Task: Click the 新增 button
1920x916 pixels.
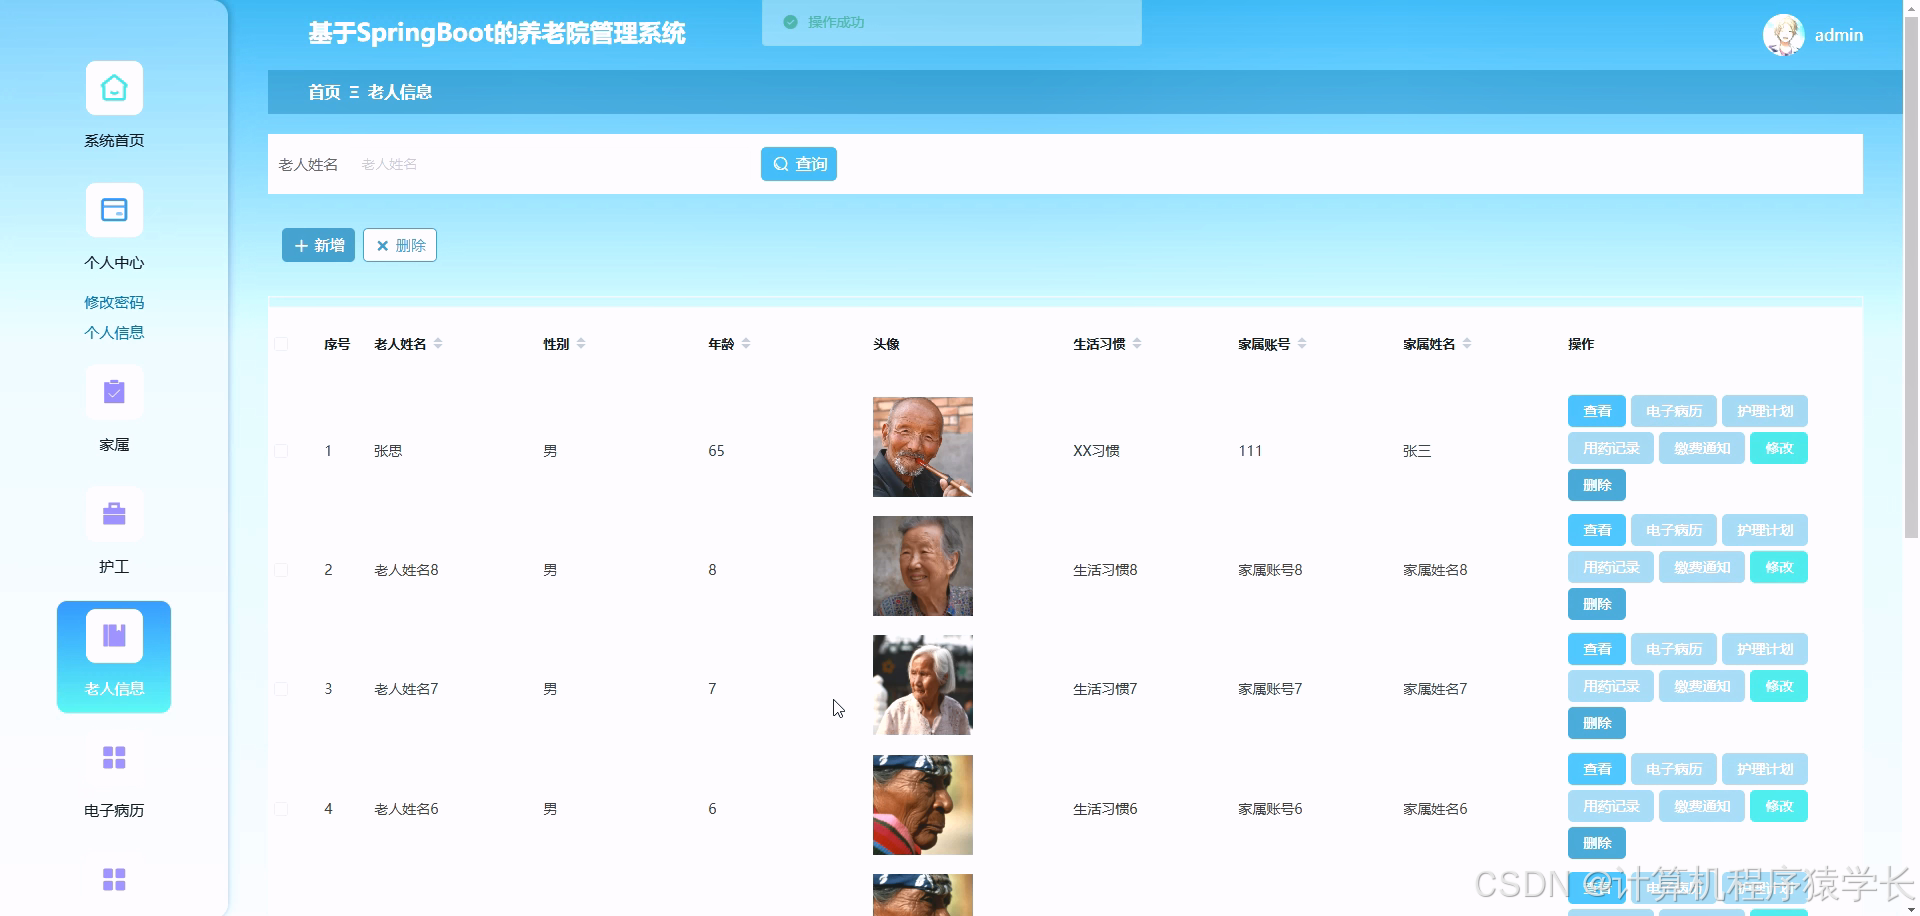Action: click(x=318, y=245)
